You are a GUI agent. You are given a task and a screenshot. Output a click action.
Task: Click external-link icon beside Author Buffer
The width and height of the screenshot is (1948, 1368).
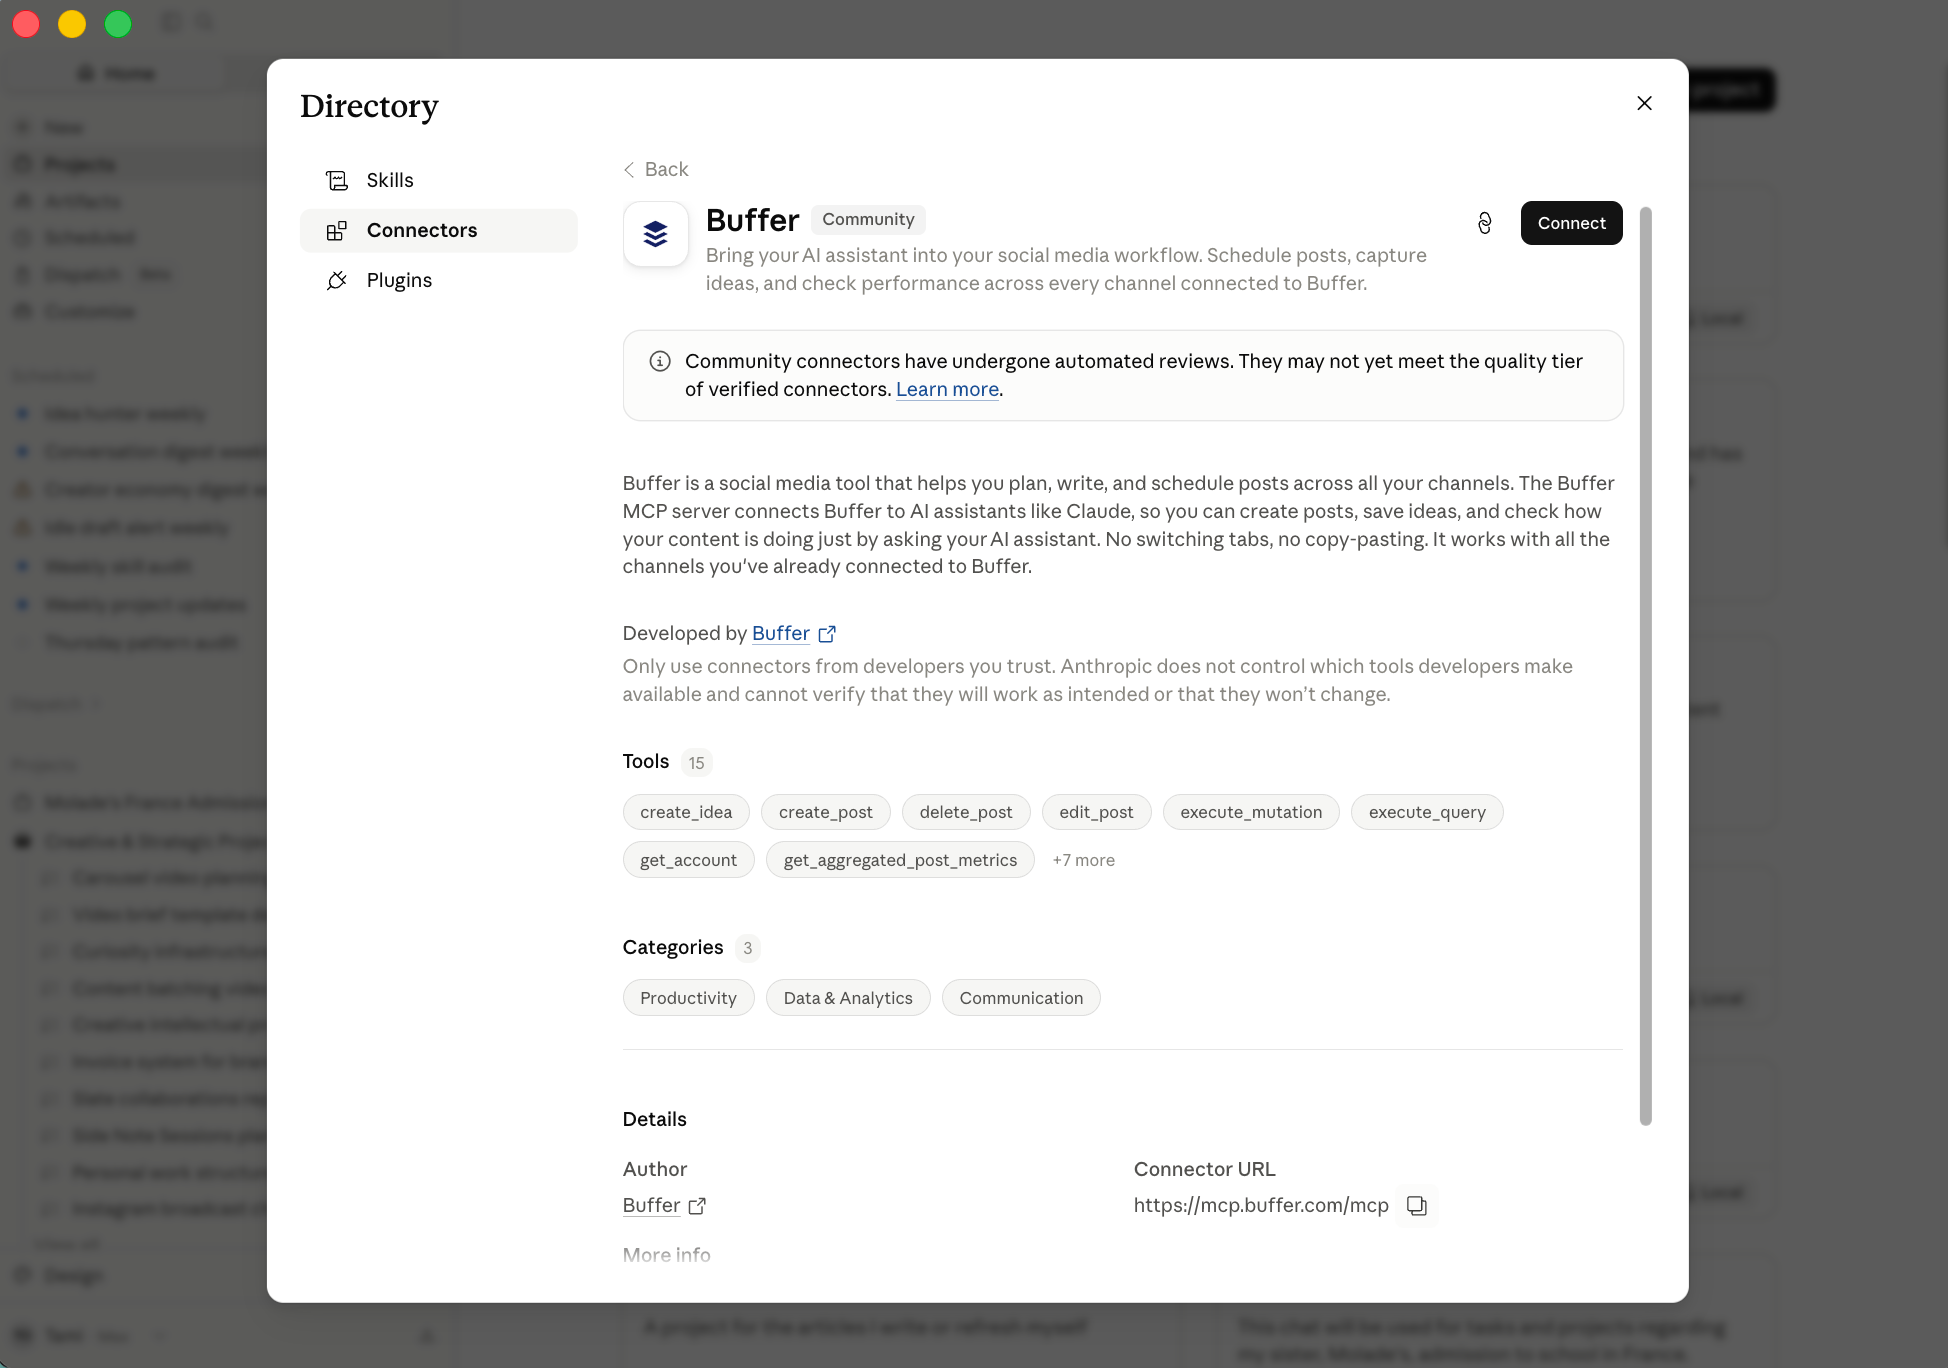click(x=697, y=1206)
